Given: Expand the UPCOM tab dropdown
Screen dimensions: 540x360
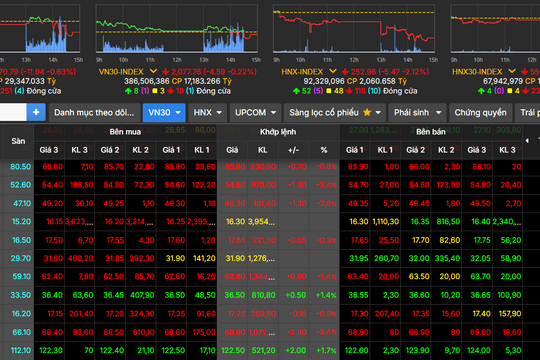Looking at the screenshot, I should click(x=273, y=113).
